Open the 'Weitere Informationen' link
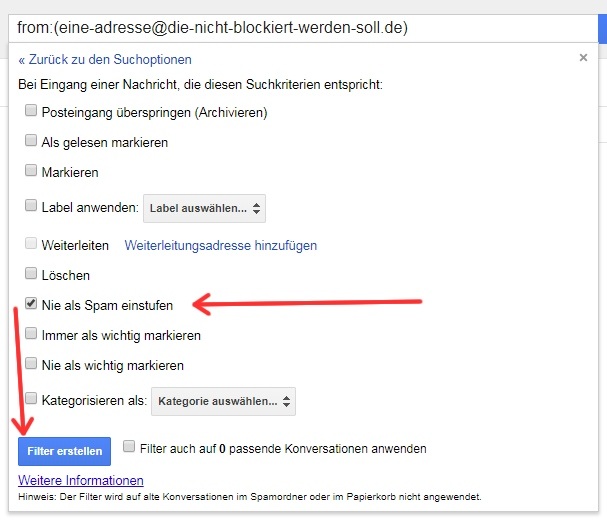607x523 pixels. (81, 481)
